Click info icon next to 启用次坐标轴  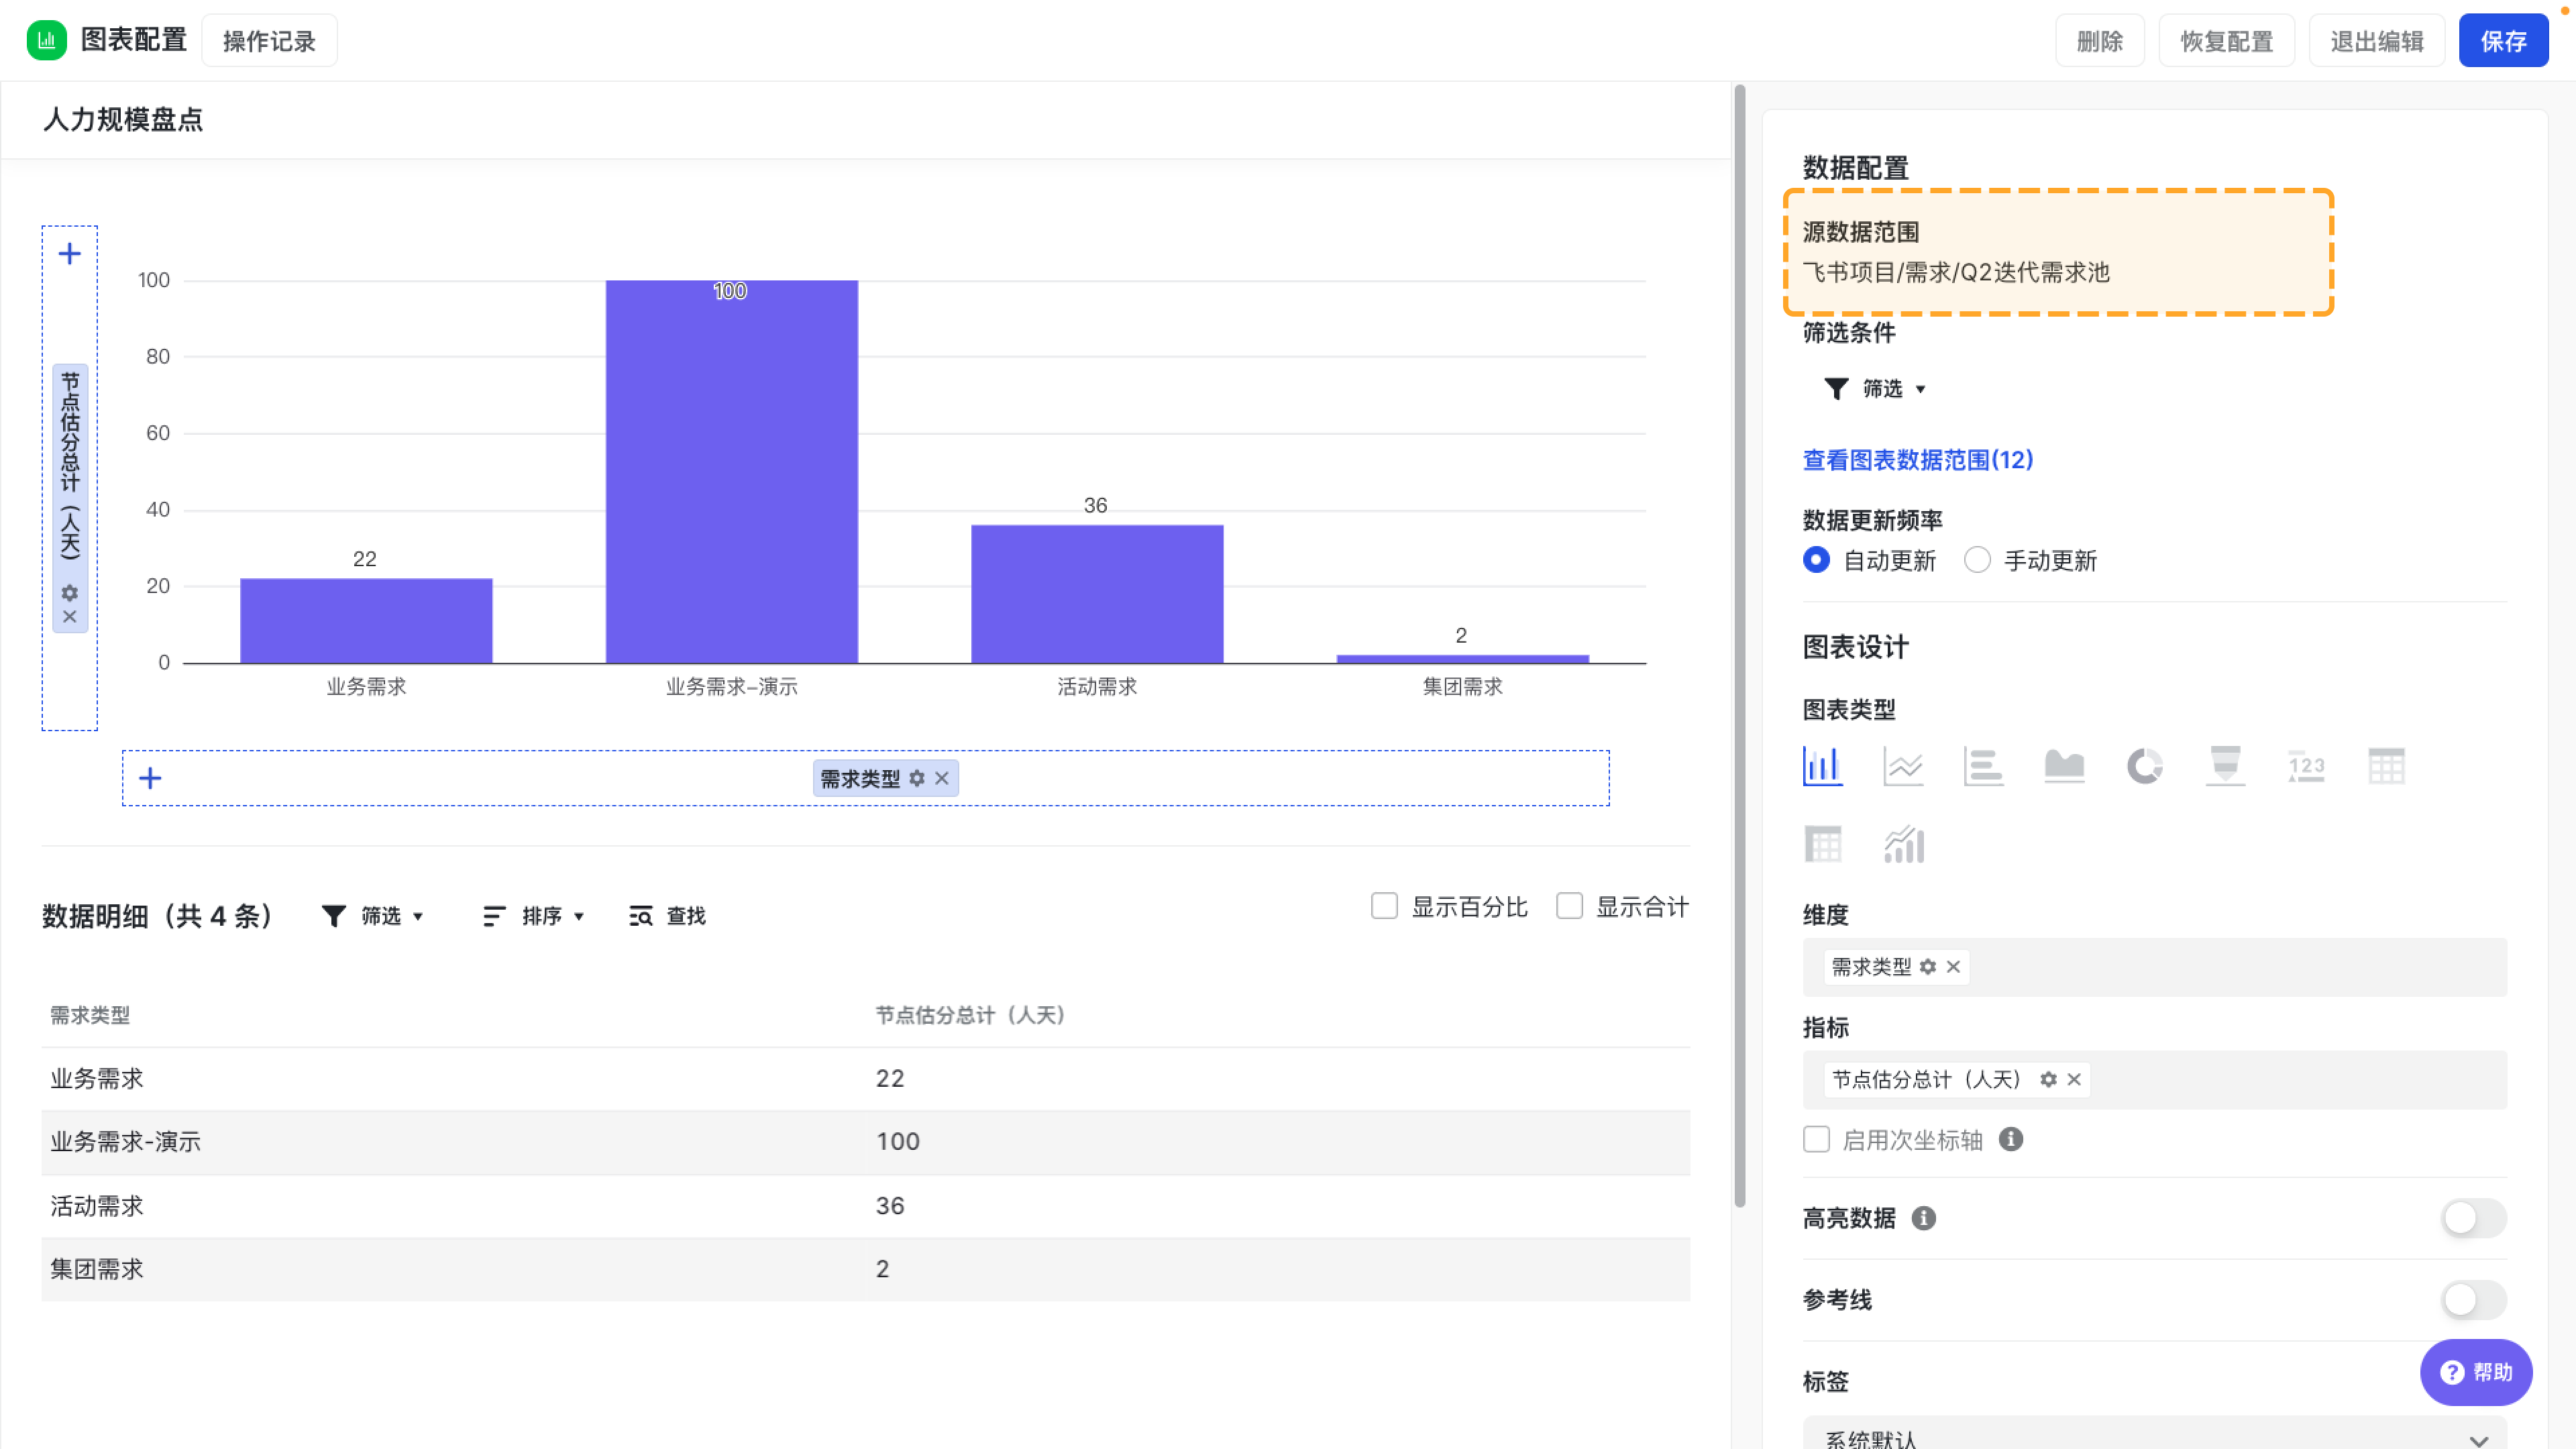(2011, 1139)
